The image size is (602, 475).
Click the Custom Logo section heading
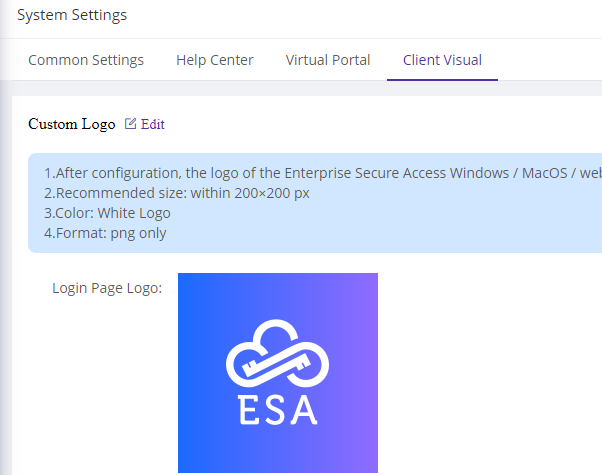72,124
